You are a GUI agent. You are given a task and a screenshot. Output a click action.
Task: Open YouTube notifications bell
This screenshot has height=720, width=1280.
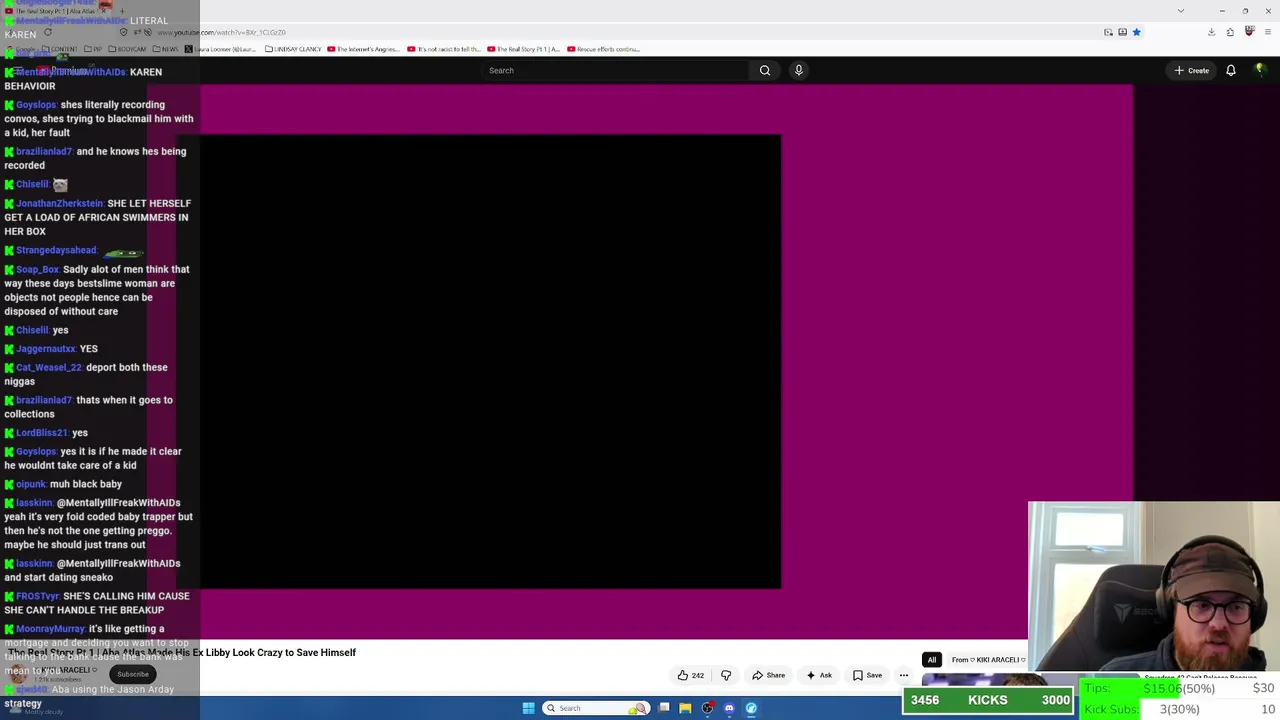[x=1231, y=70]
